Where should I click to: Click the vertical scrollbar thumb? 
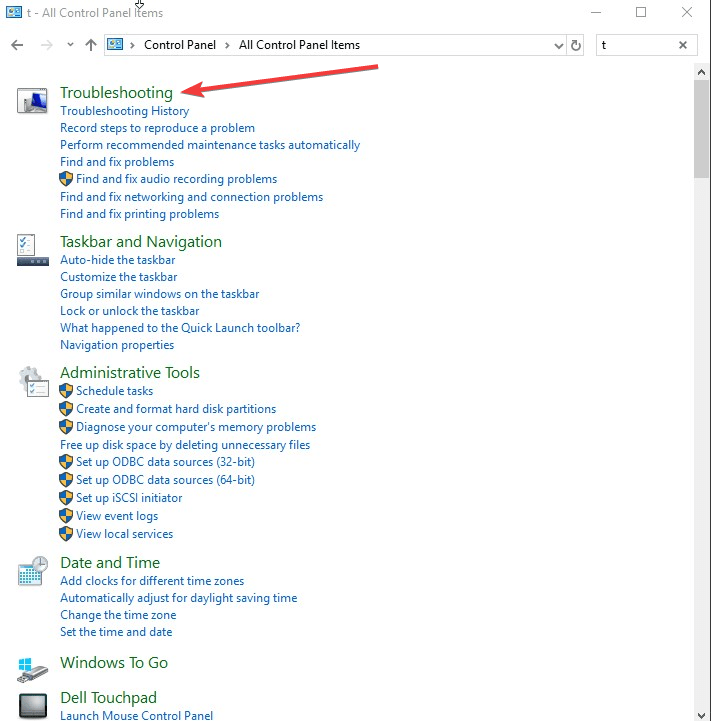(x=702, y=125)
